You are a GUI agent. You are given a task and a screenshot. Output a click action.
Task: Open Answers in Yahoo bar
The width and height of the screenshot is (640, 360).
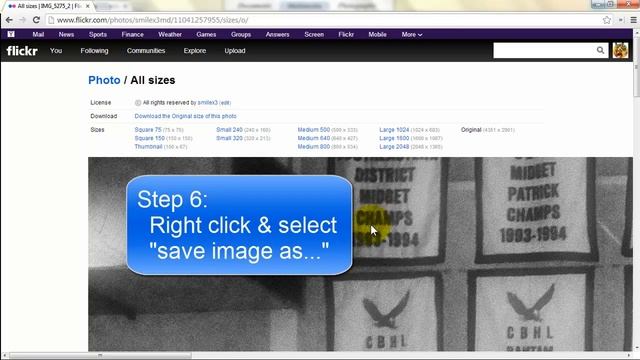tap(277, 34)
